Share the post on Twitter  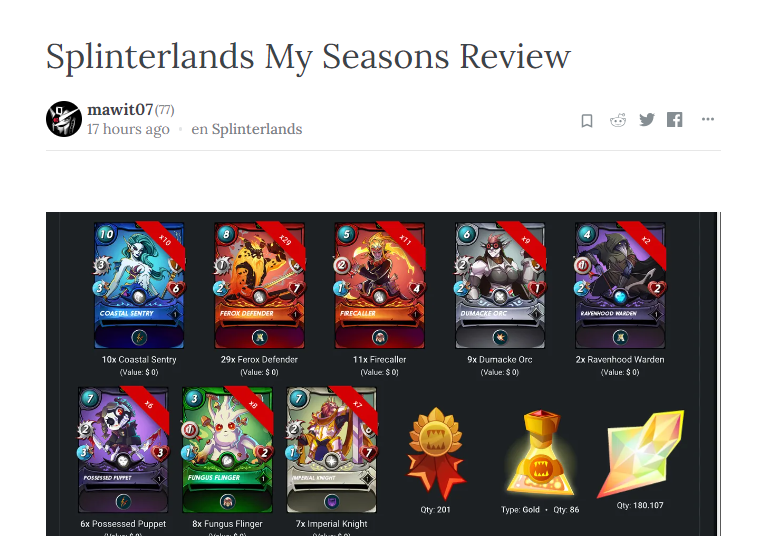647,120
